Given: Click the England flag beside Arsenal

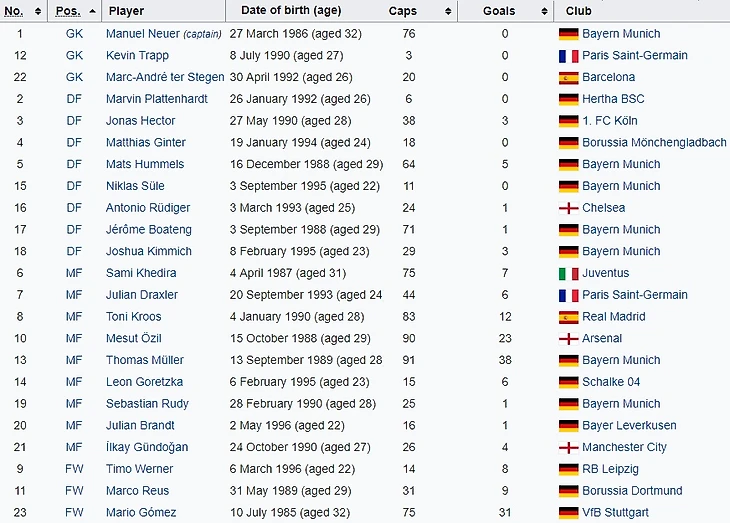Looking at the screenshot, I should [x=568, y=339].
